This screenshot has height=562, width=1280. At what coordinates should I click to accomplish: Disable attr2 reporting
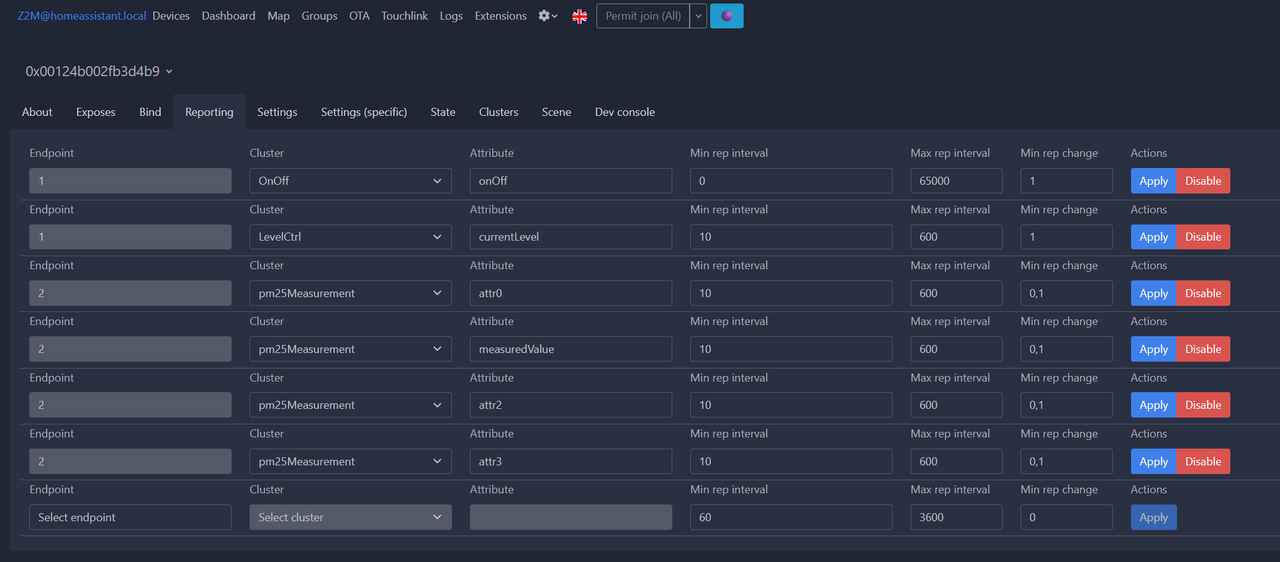1203,405
